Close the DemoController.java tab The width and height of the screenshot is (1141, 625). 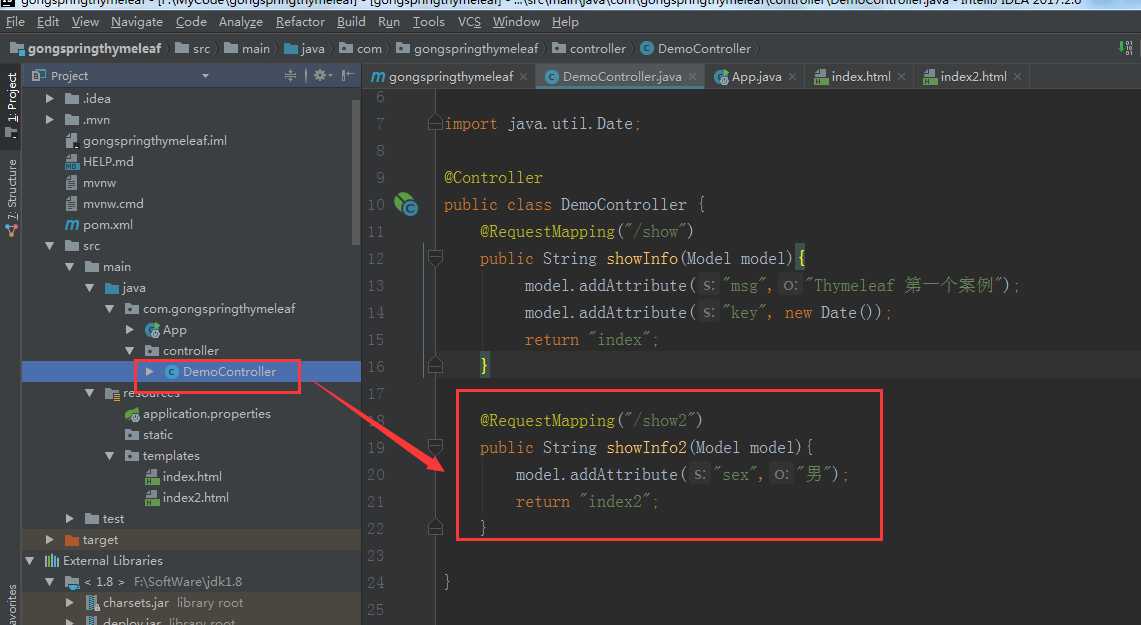click(x=692, y=76)
